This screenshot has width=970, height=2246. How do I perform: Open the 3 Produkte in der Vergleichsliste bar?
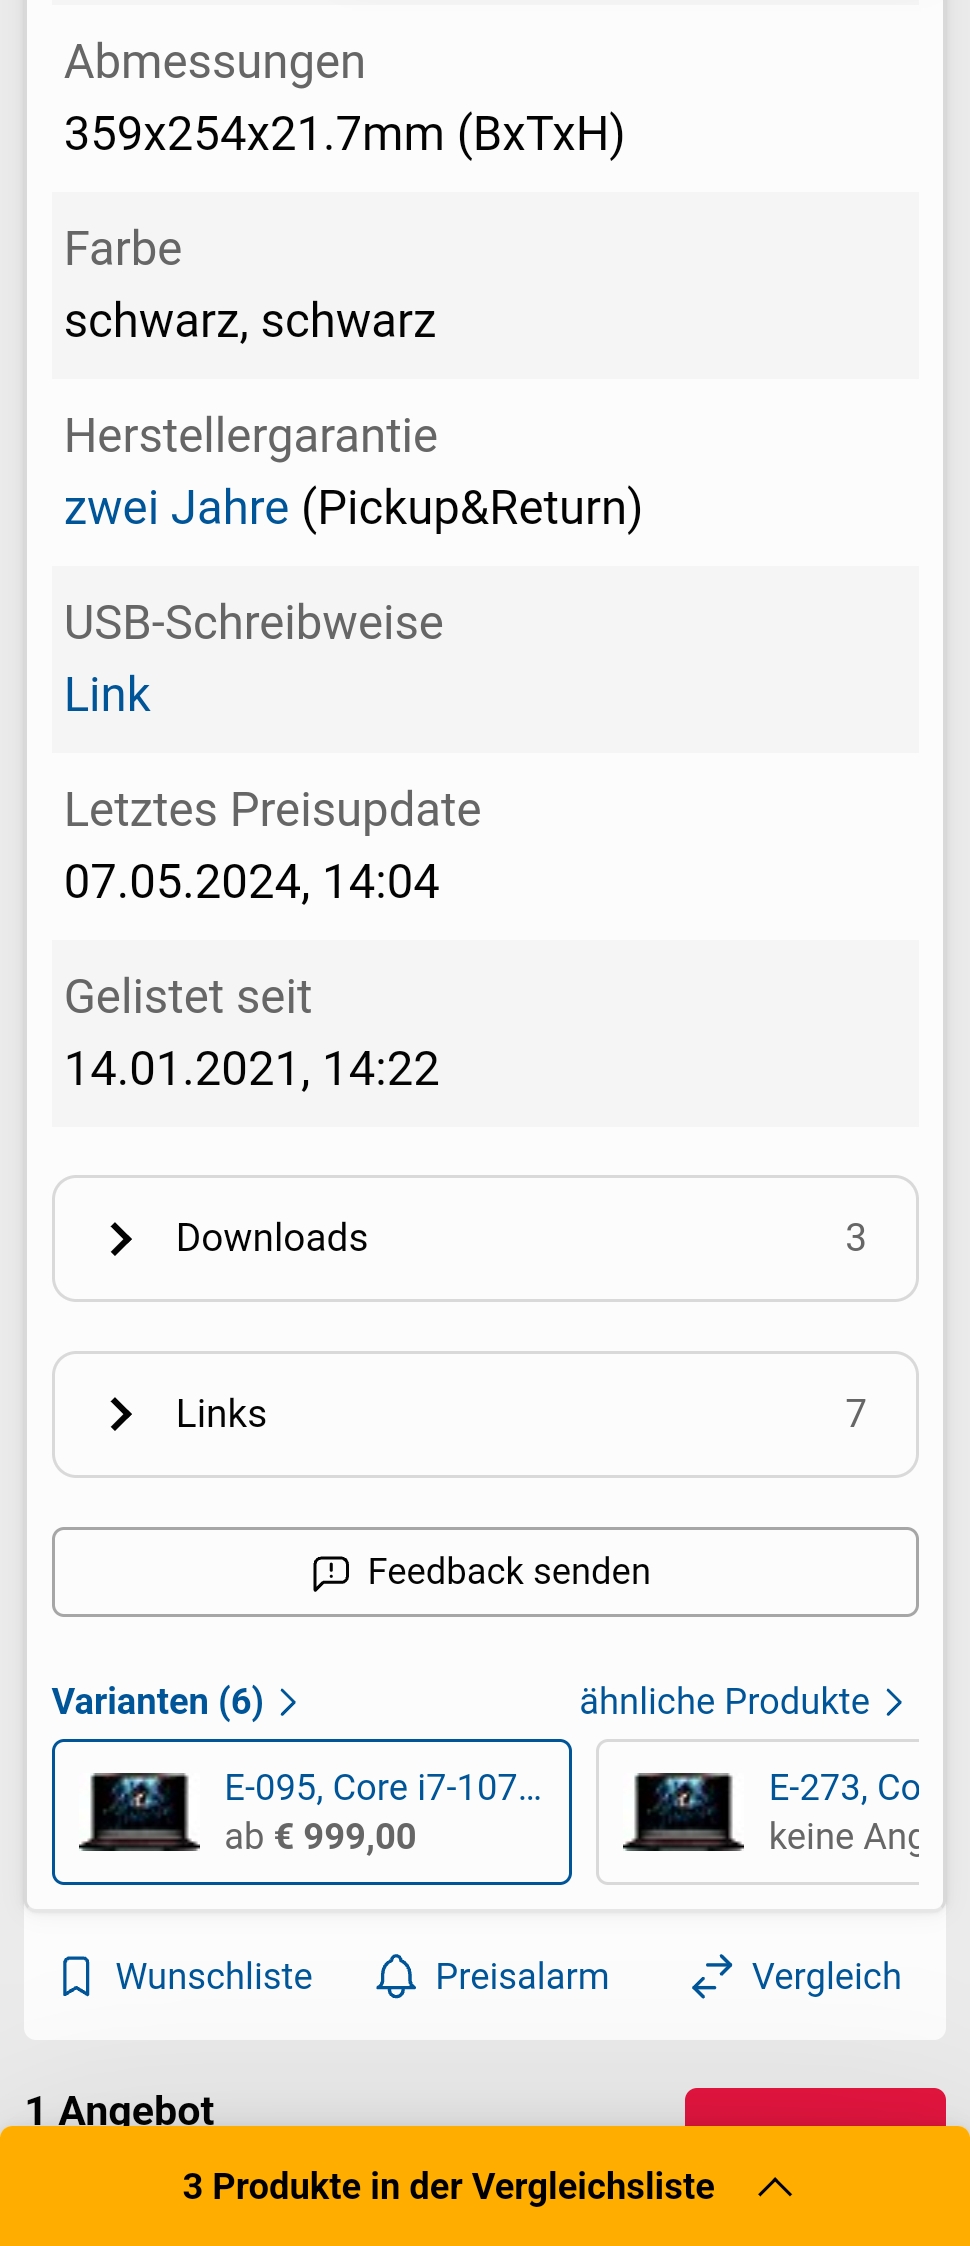pos(485,2186)
